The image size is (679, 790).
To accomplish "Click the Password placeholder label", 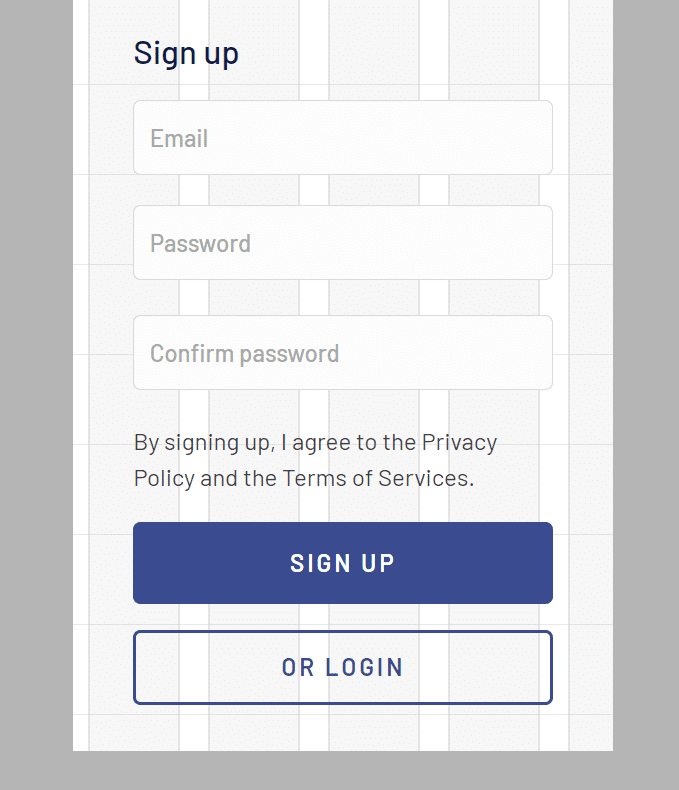I will 200,243.
